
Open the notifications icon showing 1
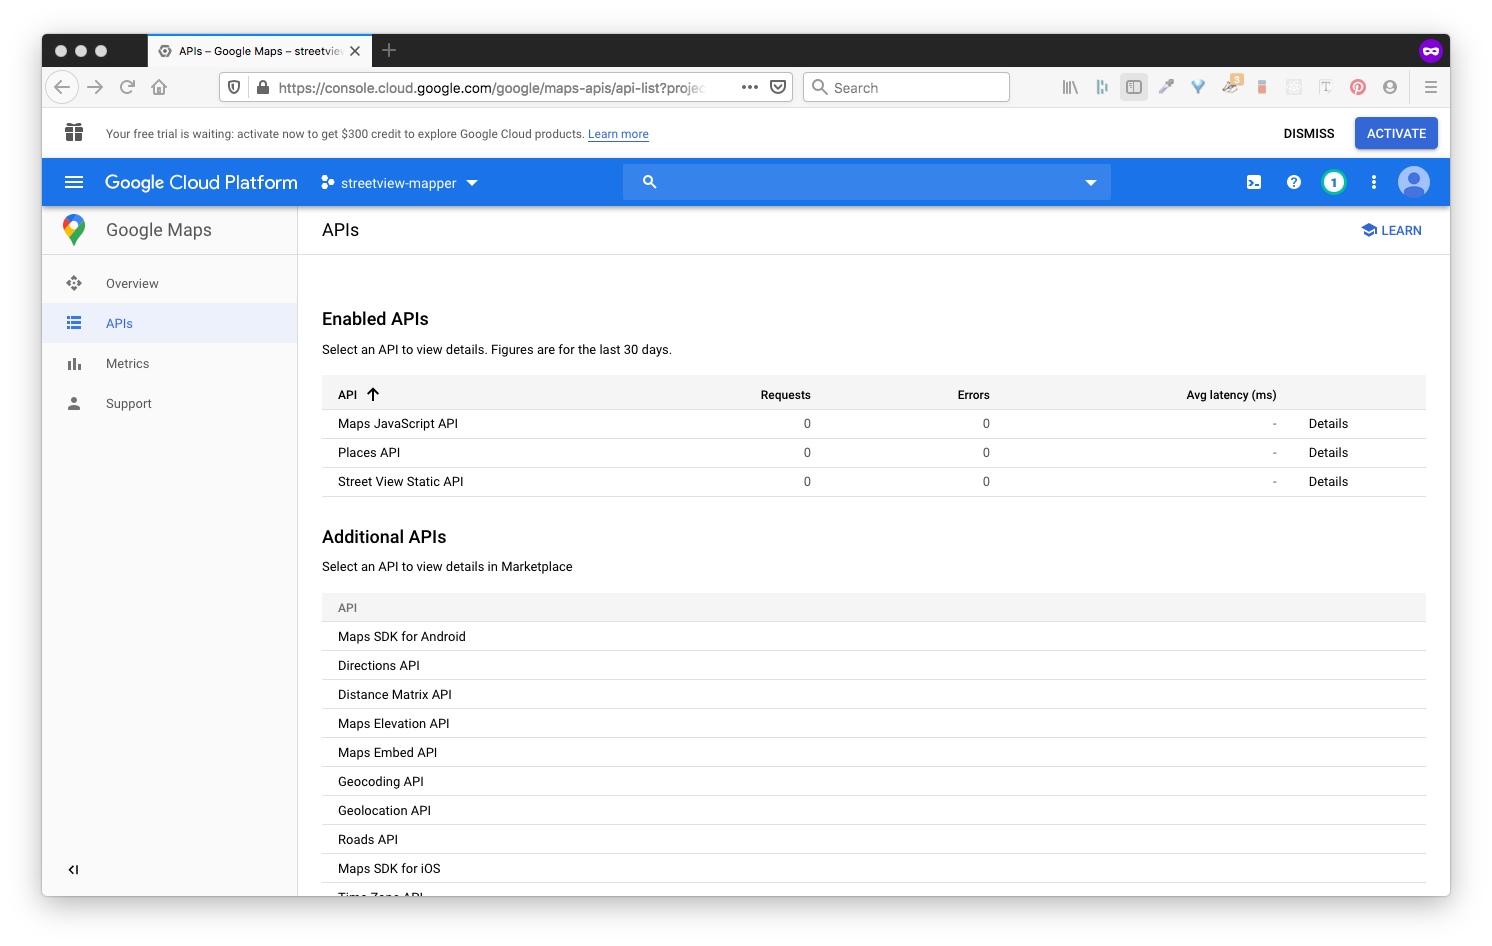click(1334, 182)
